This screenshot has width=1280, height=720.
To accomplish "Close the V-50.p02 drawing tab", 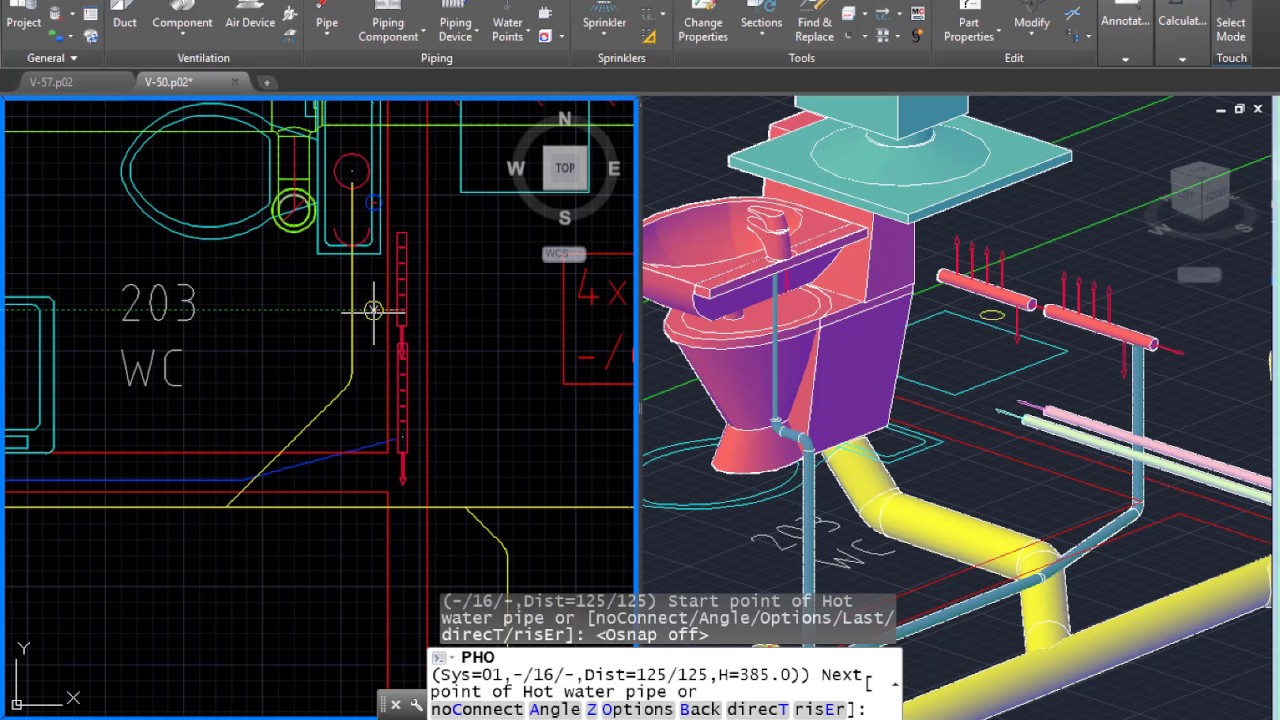I will click(x=235, y=82).
